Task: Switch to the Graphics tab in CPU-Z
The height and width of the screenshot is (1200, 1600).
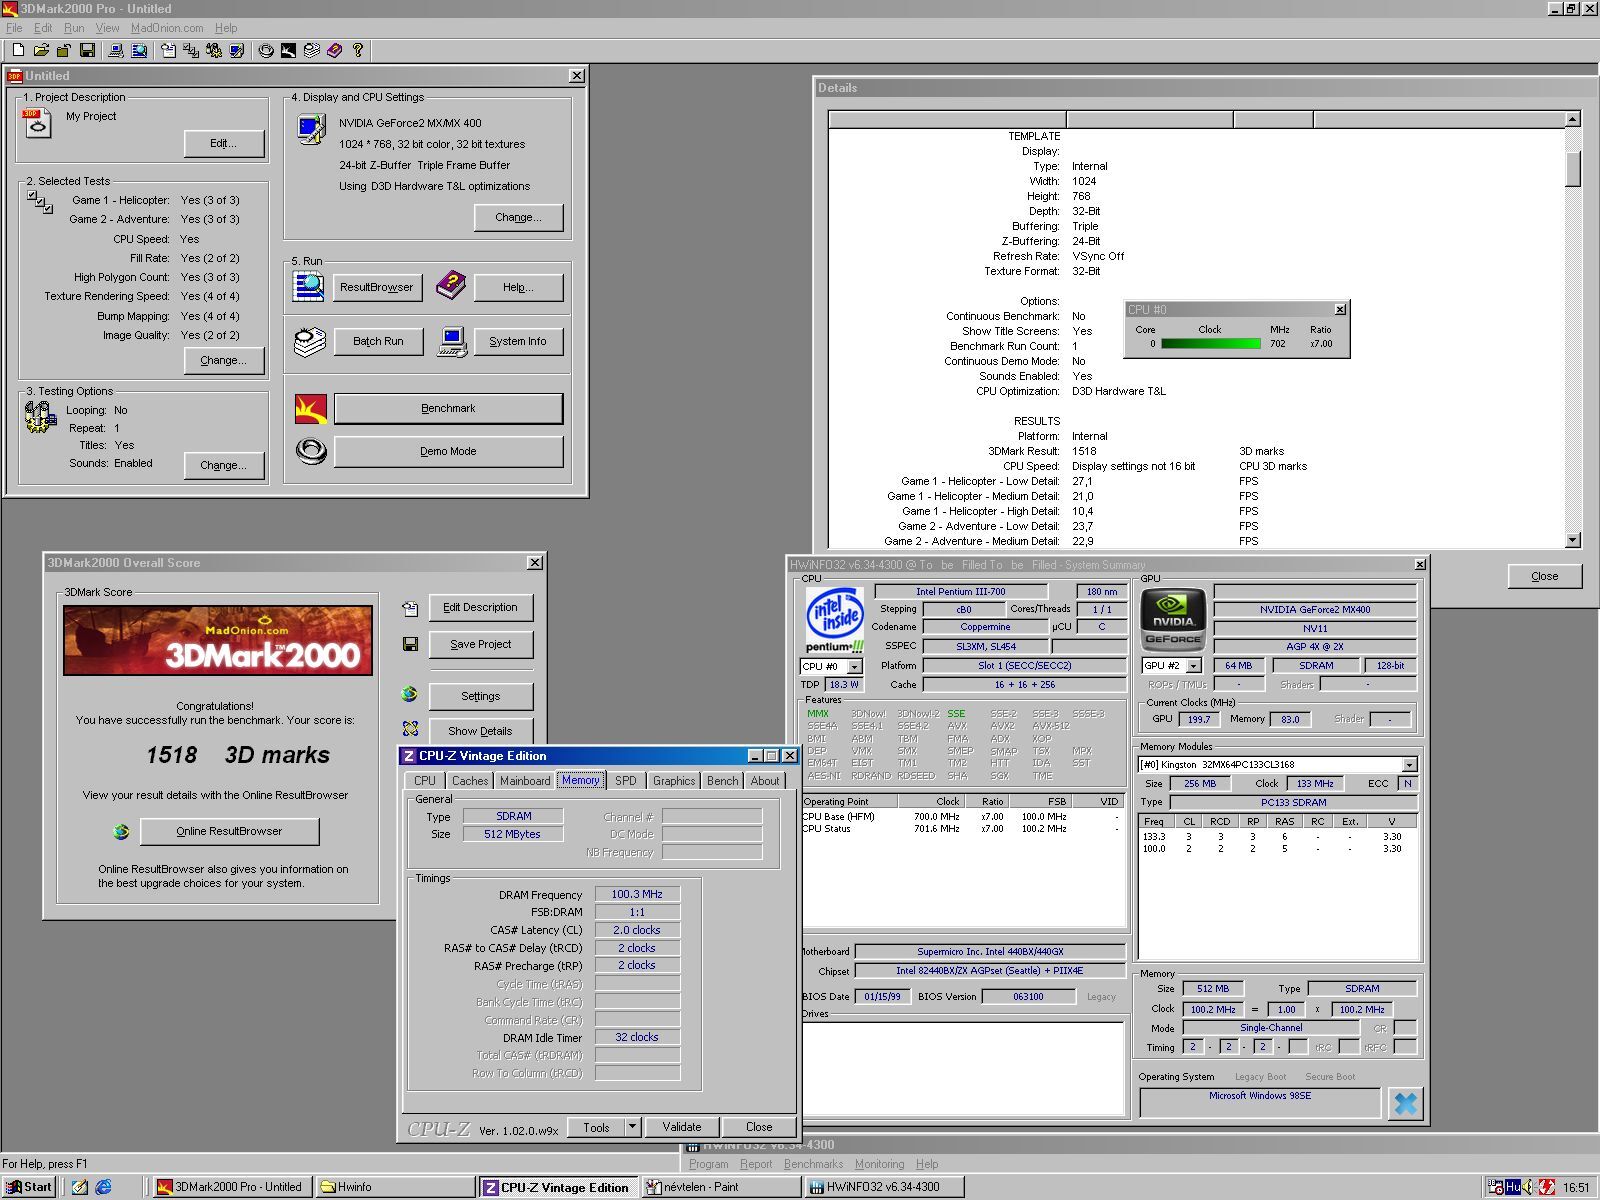Action: (674, 781)
